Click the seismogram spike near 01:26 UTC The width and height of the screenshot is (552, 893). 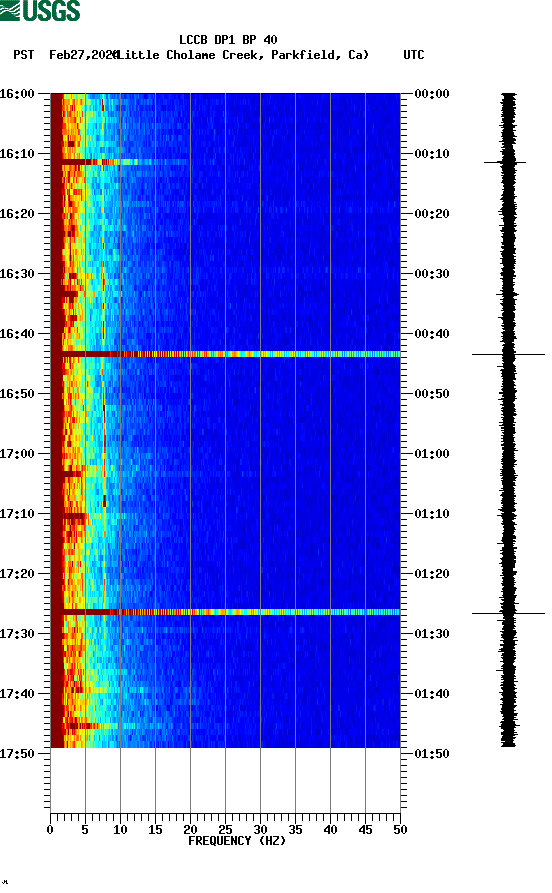click(508, 613)
